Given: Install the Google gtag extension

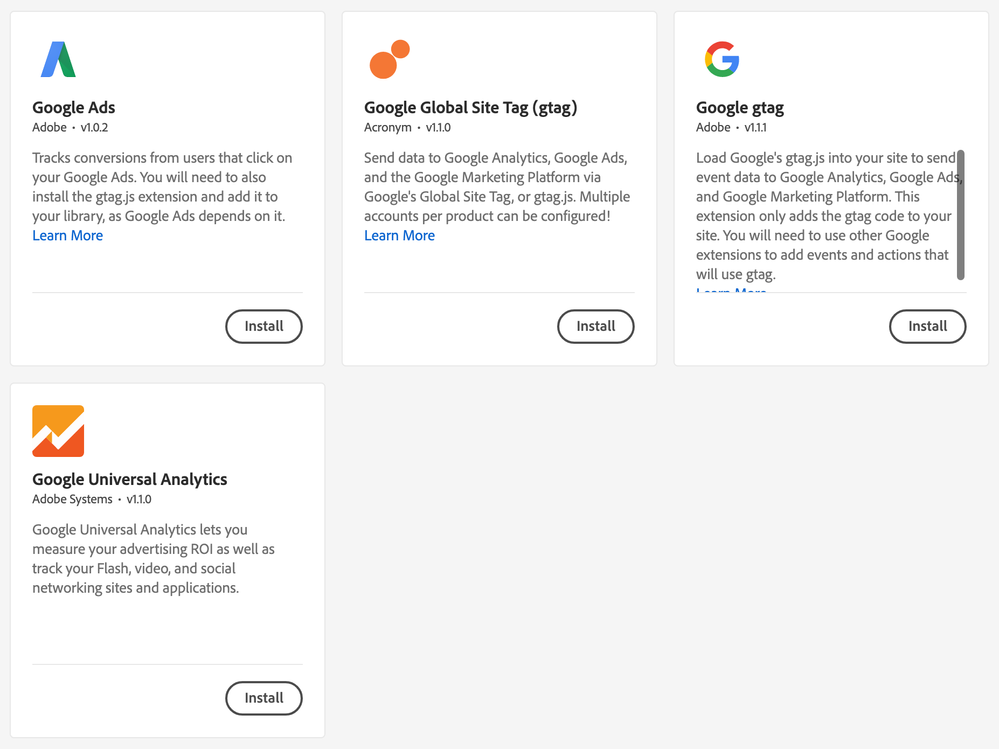Looking at the screenshot, I should point(928,326).
